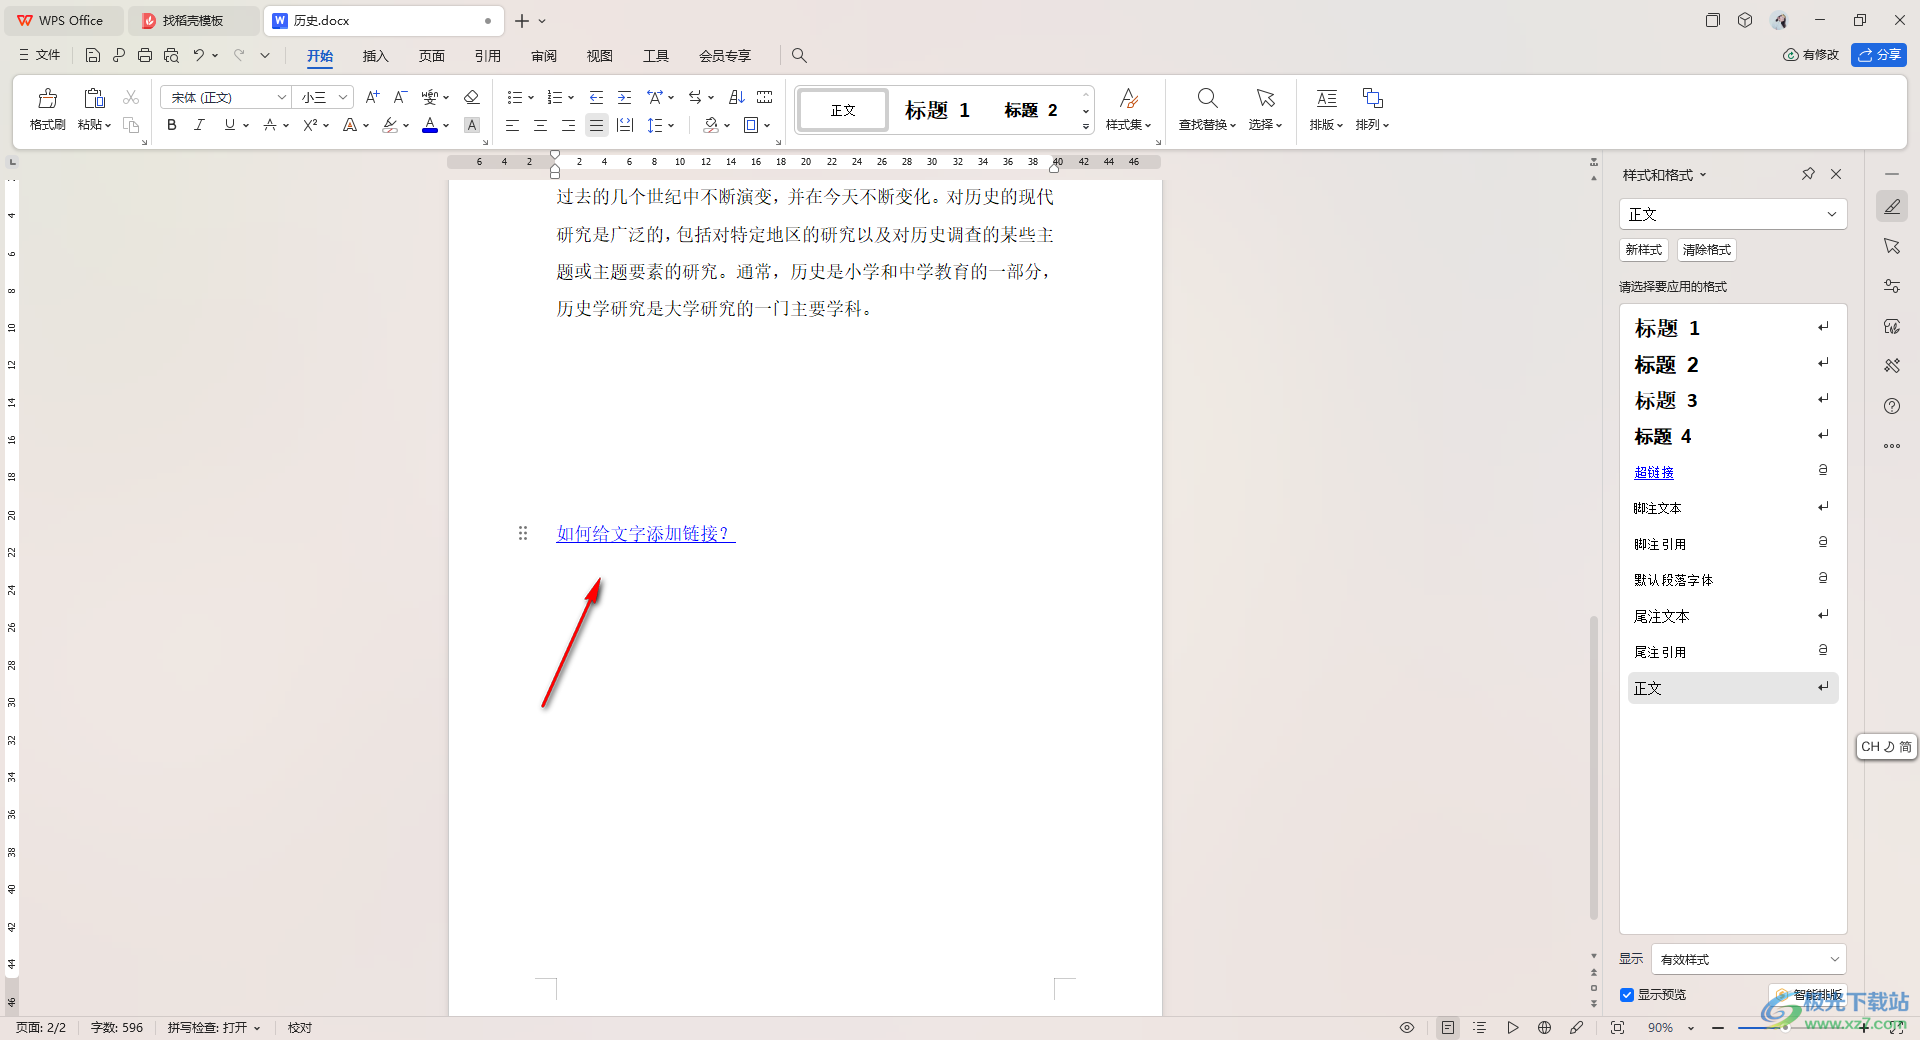Open the zoom percentage dropdown arrow

click(1691, 1028)
